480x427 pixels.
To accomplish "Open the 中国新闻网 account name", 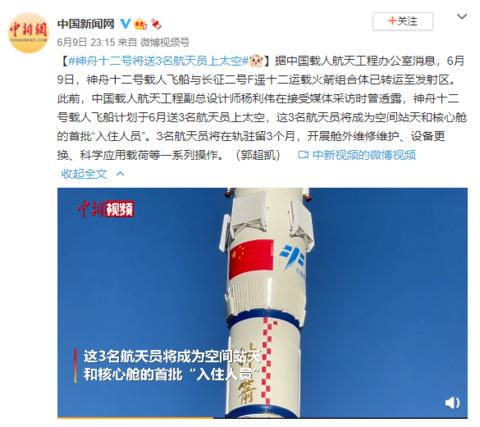I will pyautogui.click(x=86, y=24).
